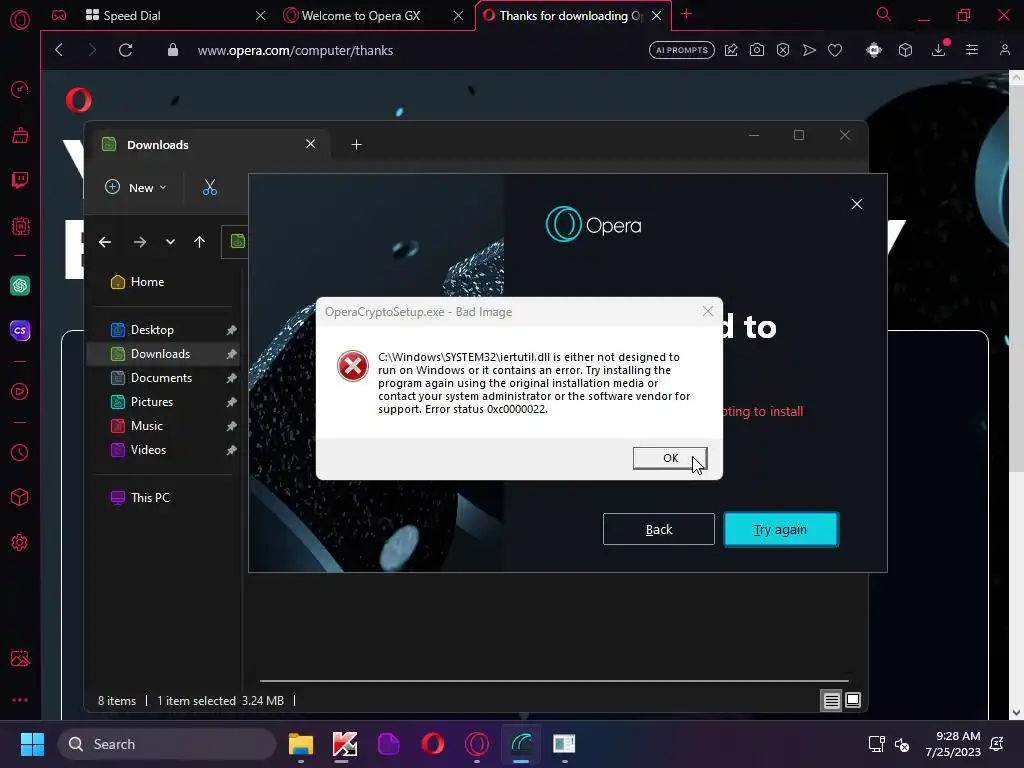
Task: Reload the current page
Action: pyautogui.click(x=125, y=50)
